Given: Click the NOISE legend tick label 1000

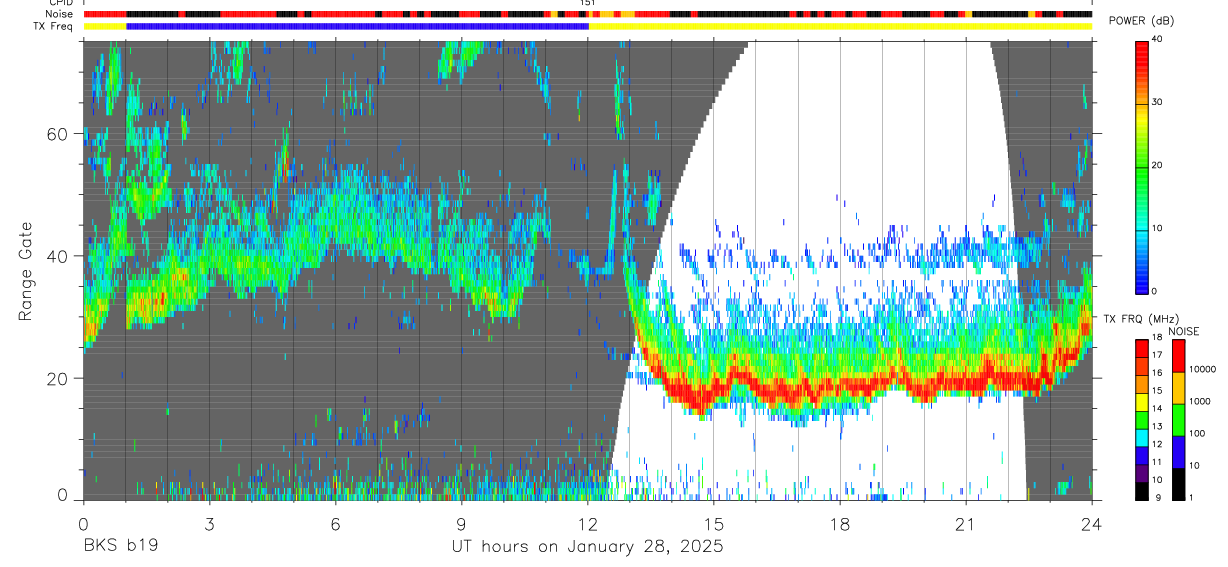Looking at the screenshot, I should click(1199, 402).
